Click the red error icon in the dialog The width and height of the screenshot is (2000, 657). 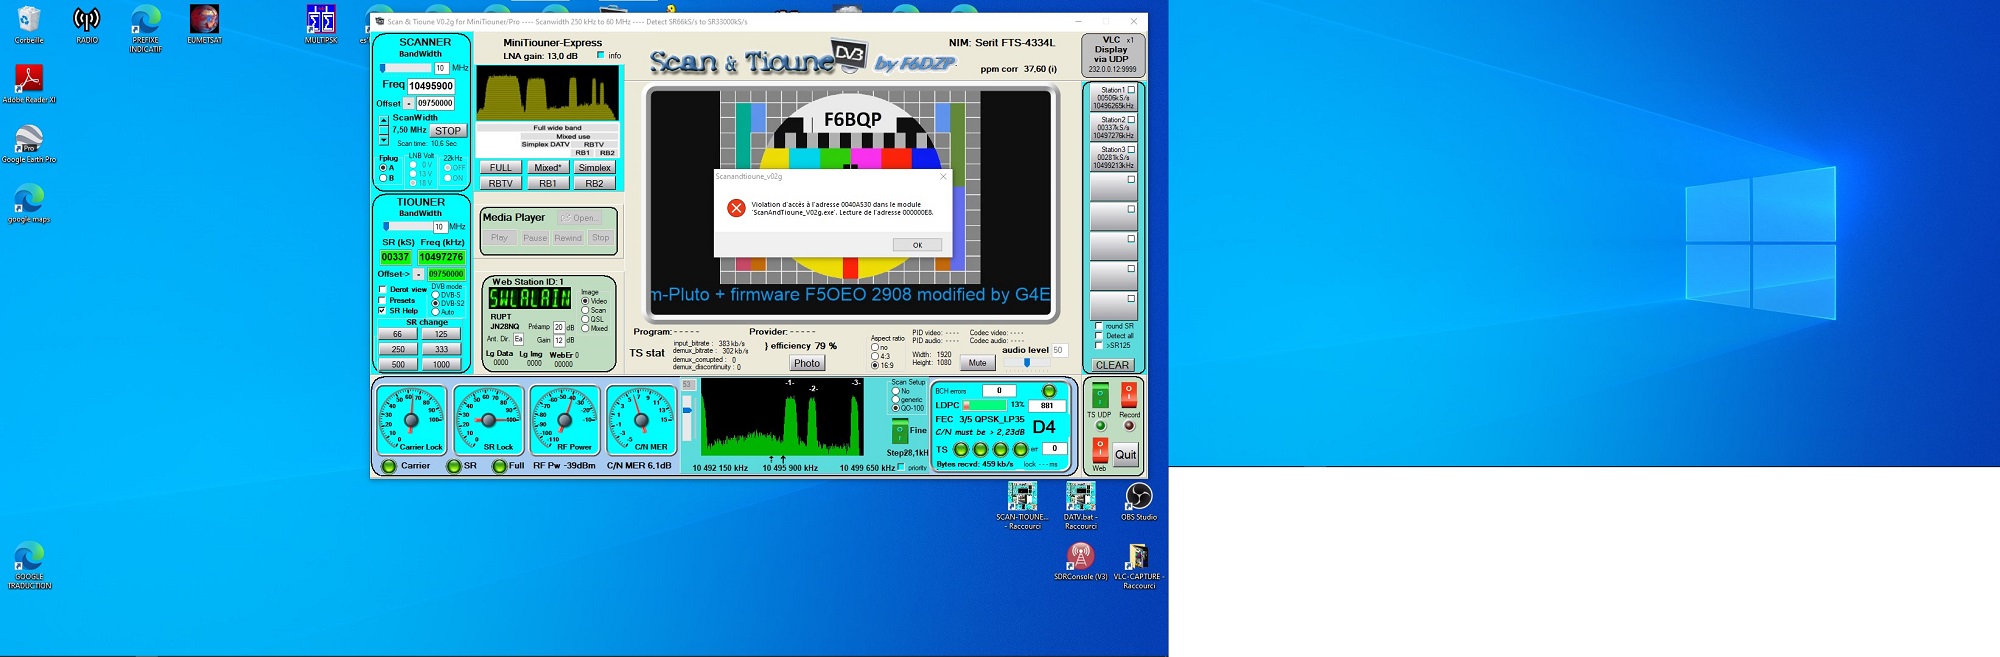pos(736,208)
